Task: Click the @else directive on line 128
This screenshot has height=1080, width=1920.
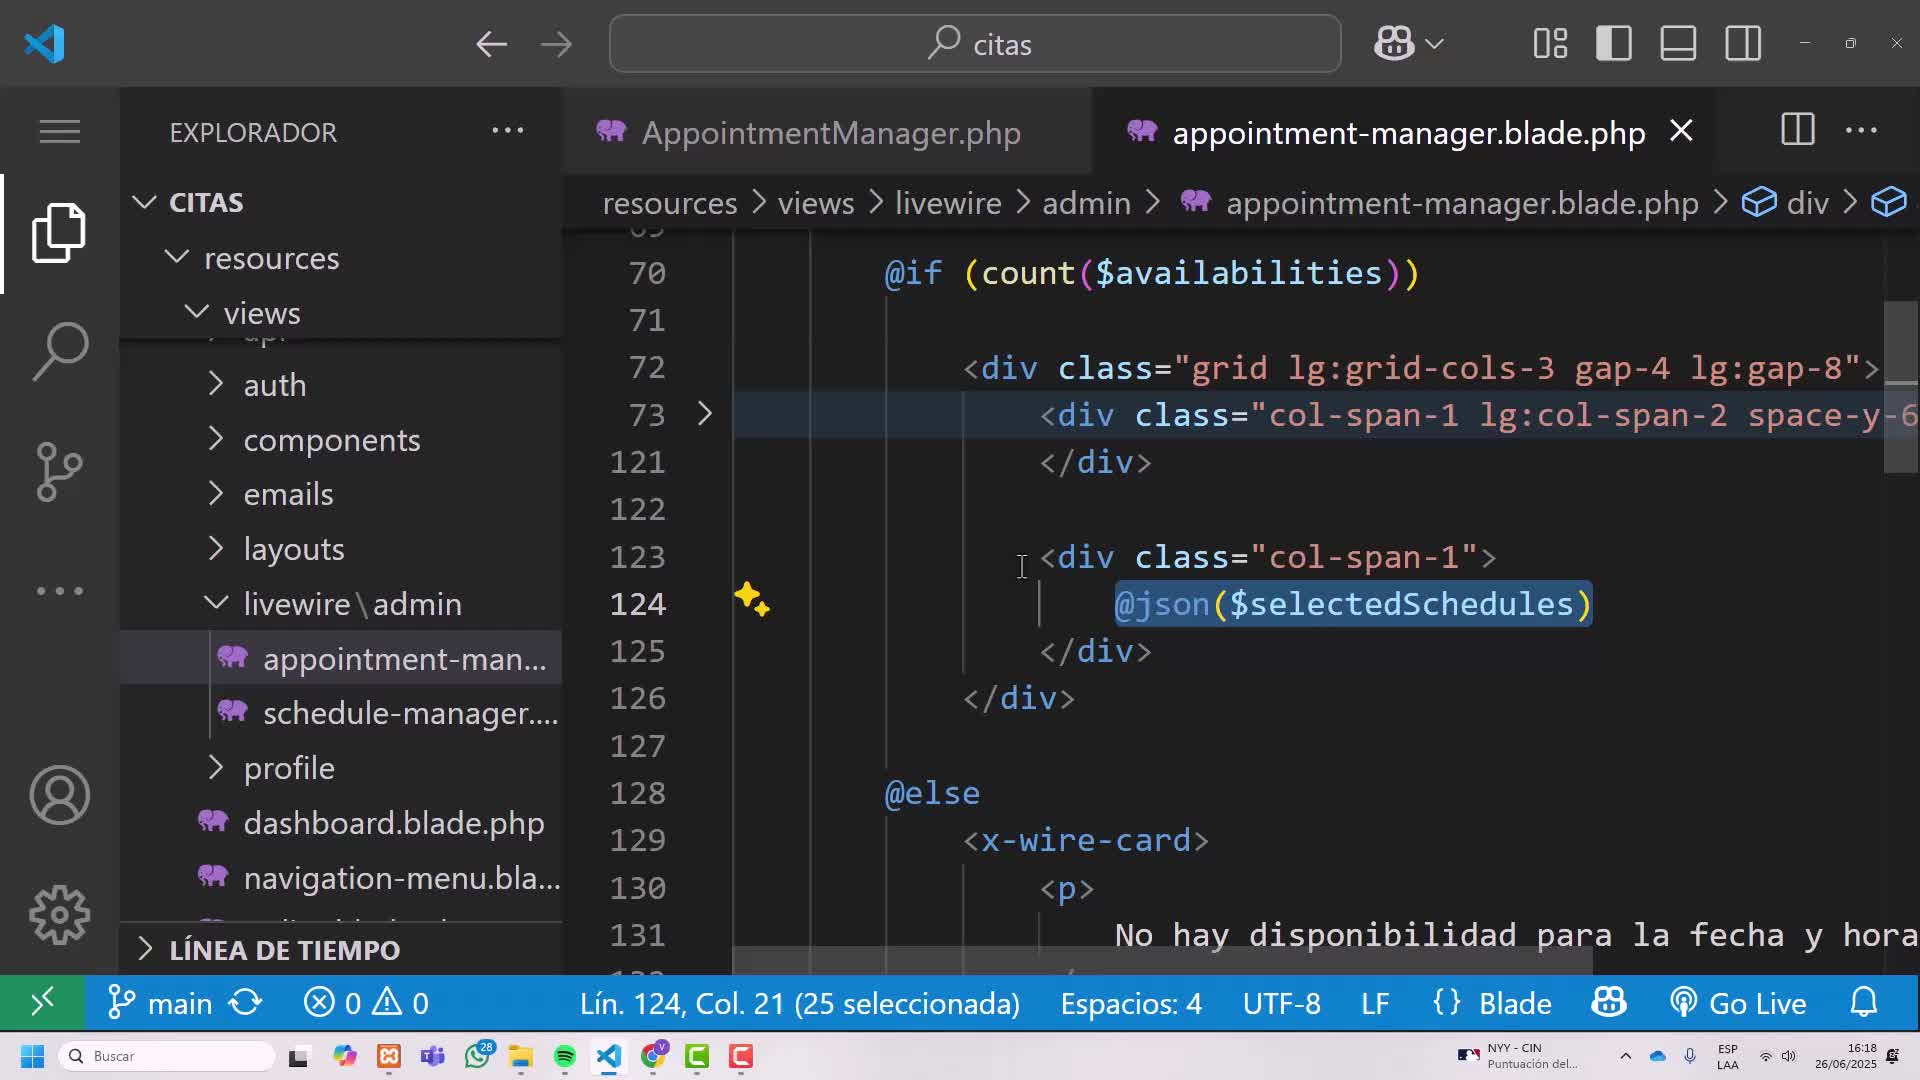Action: 932,793
